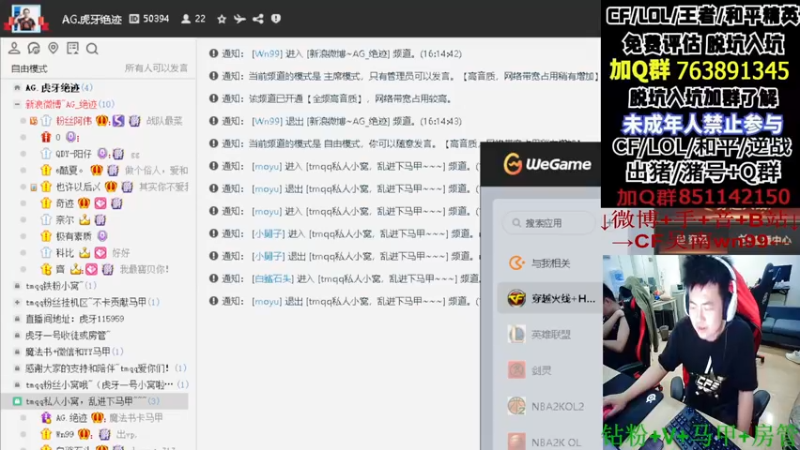800x450 pixels.
Task: Click the shield report icon in header
Action: pyautogui.click(x=276, y=19)
